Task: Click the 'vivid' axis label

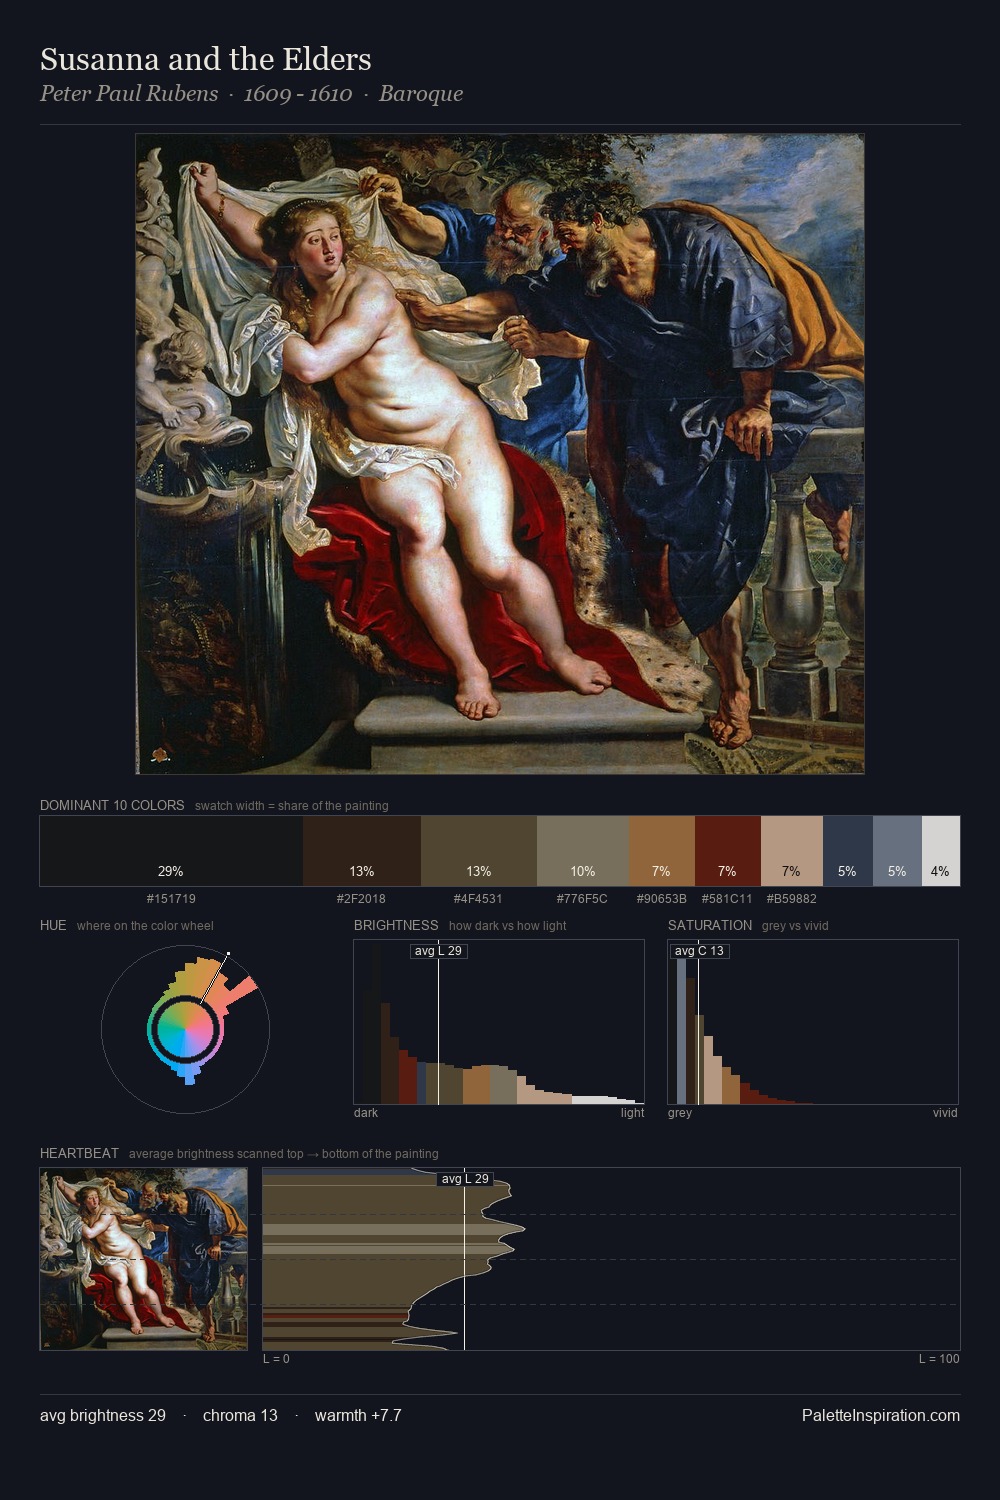Action: (x=945, y=1112)
